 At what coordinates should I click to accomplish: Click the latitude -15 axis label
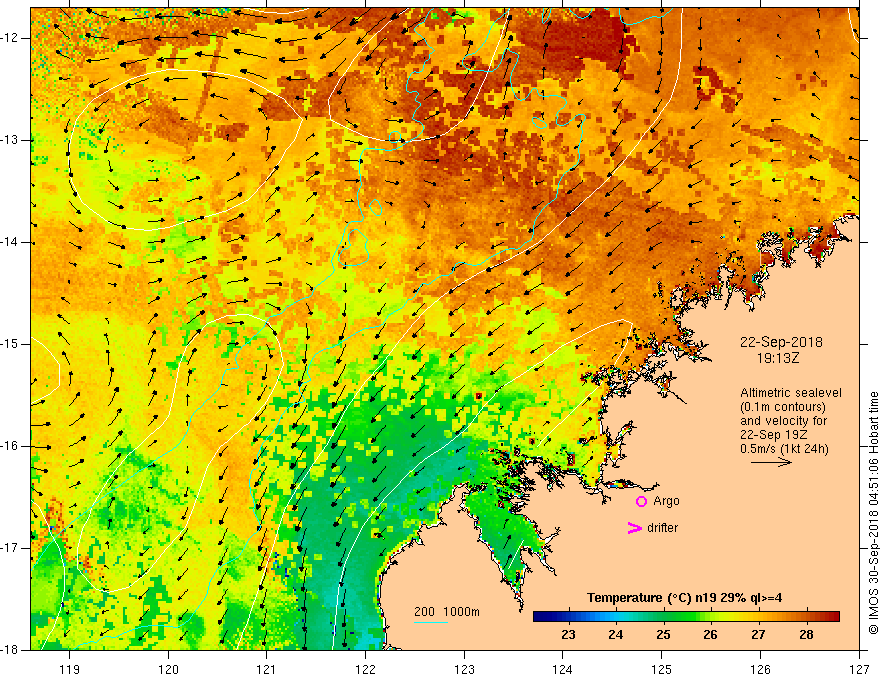10,344
